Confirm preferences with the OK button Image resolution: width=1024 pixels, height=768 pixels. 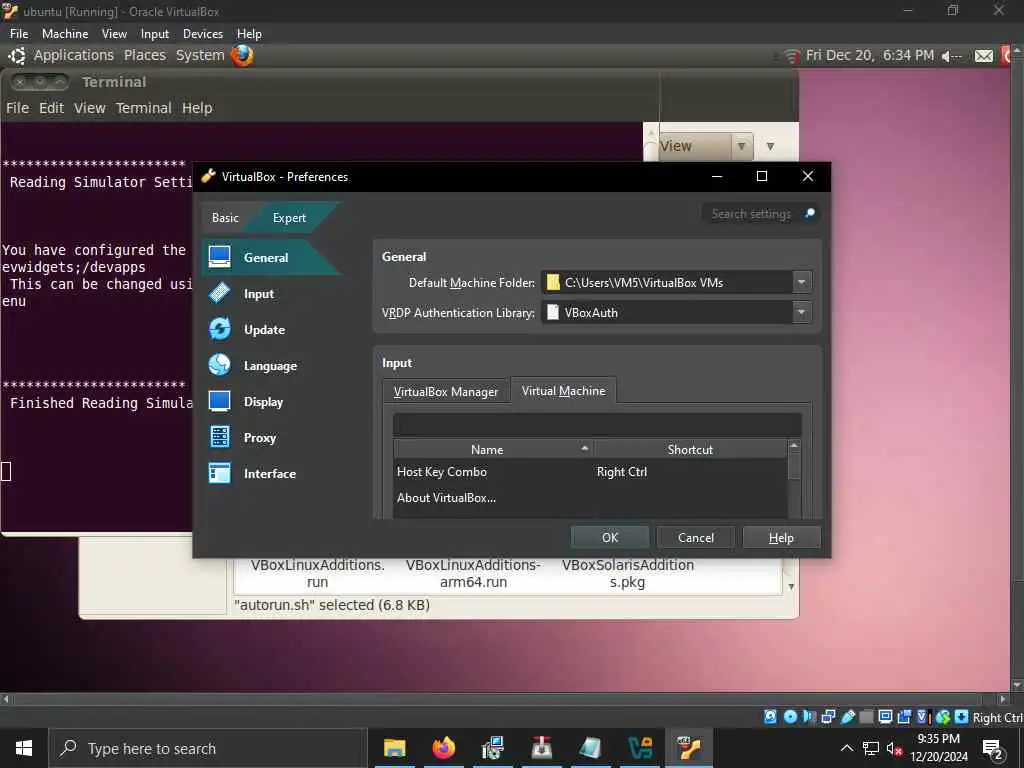[x=610, y=537]
